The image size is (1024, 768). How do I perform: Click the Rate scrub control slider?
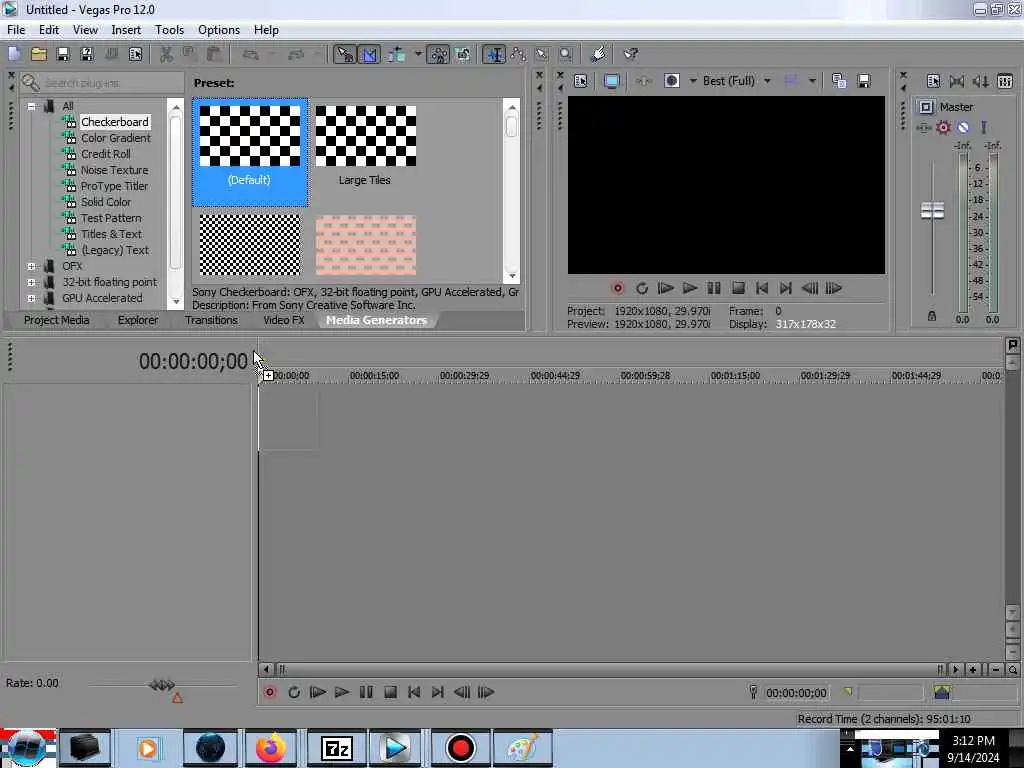(162, 685)
